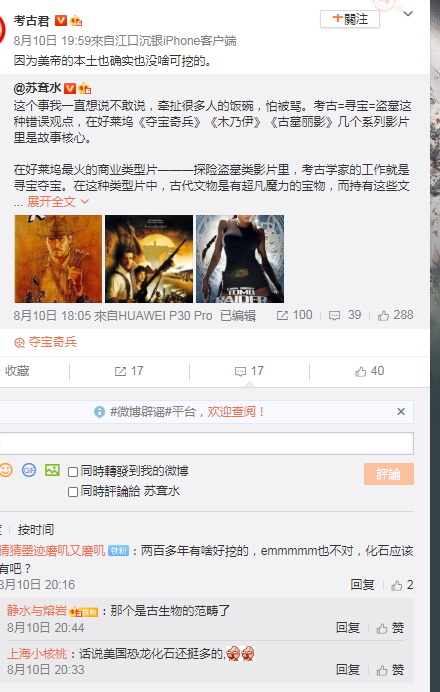Dismiss the 微博辟谣 notice banner
The height and width of the screenshot is (692, 440).
pyautogui.click(x=401, y=412)
